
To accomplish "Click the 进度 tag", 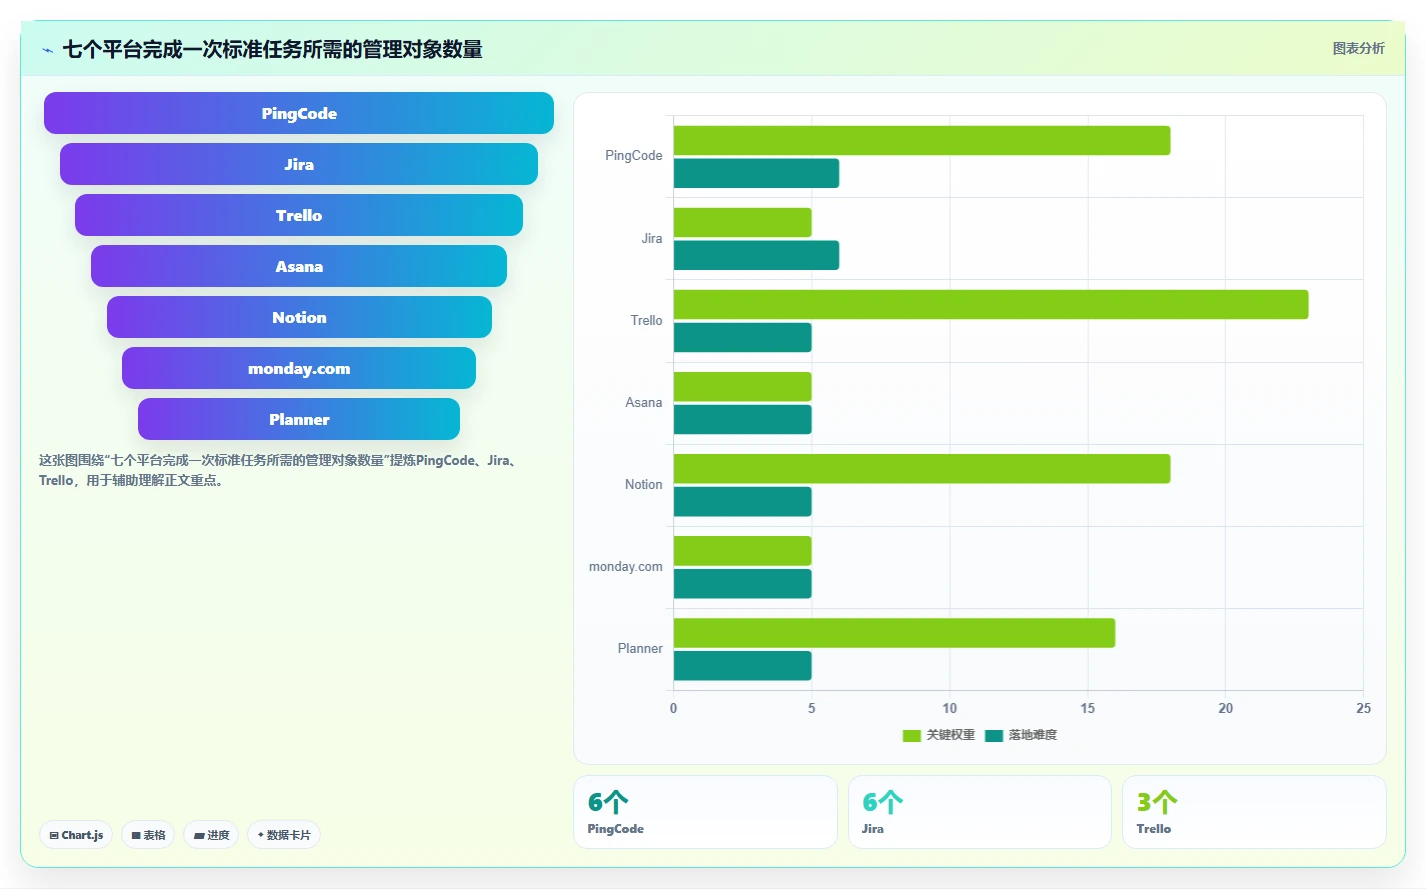I will (211, 835).
